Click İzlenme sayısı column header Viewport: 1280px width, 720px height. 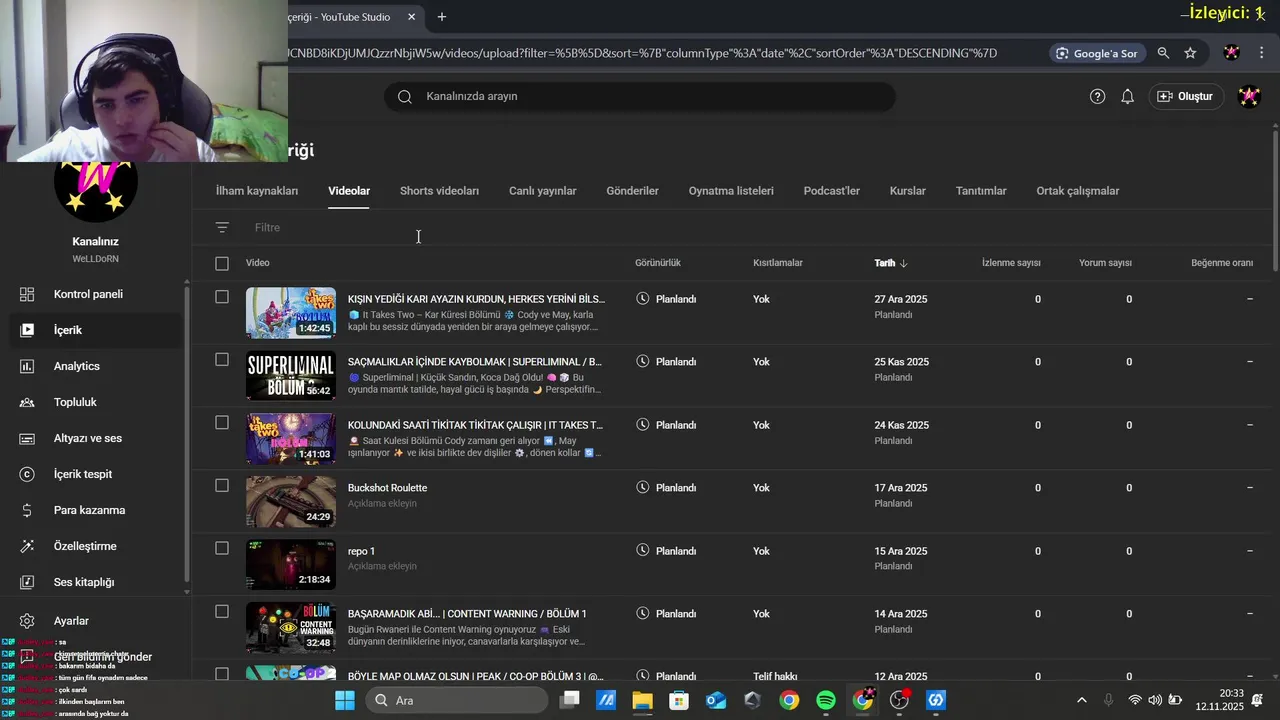tap(1011, 263)
